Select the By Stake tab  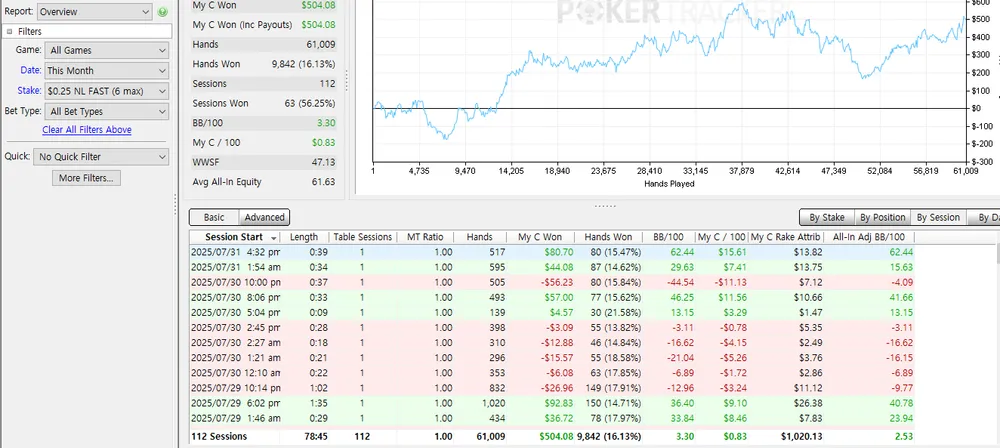827,217
